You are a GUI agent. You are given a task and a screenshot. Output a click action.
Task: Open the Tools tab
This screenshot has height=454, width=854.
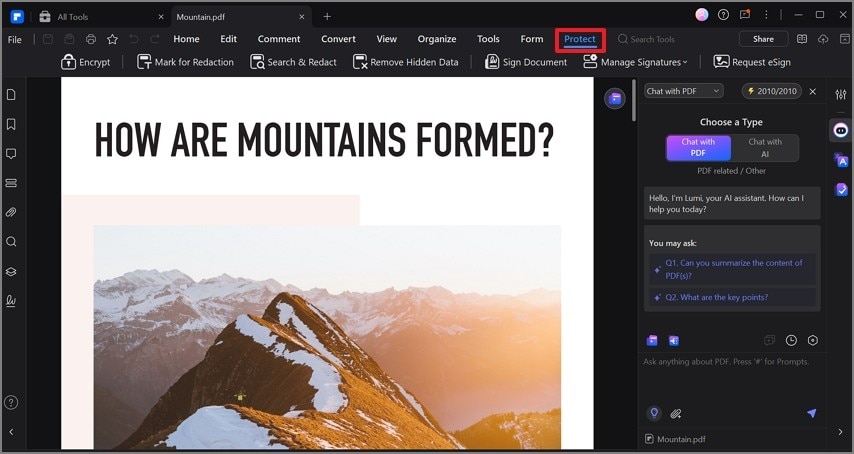[x=488, y=39]
